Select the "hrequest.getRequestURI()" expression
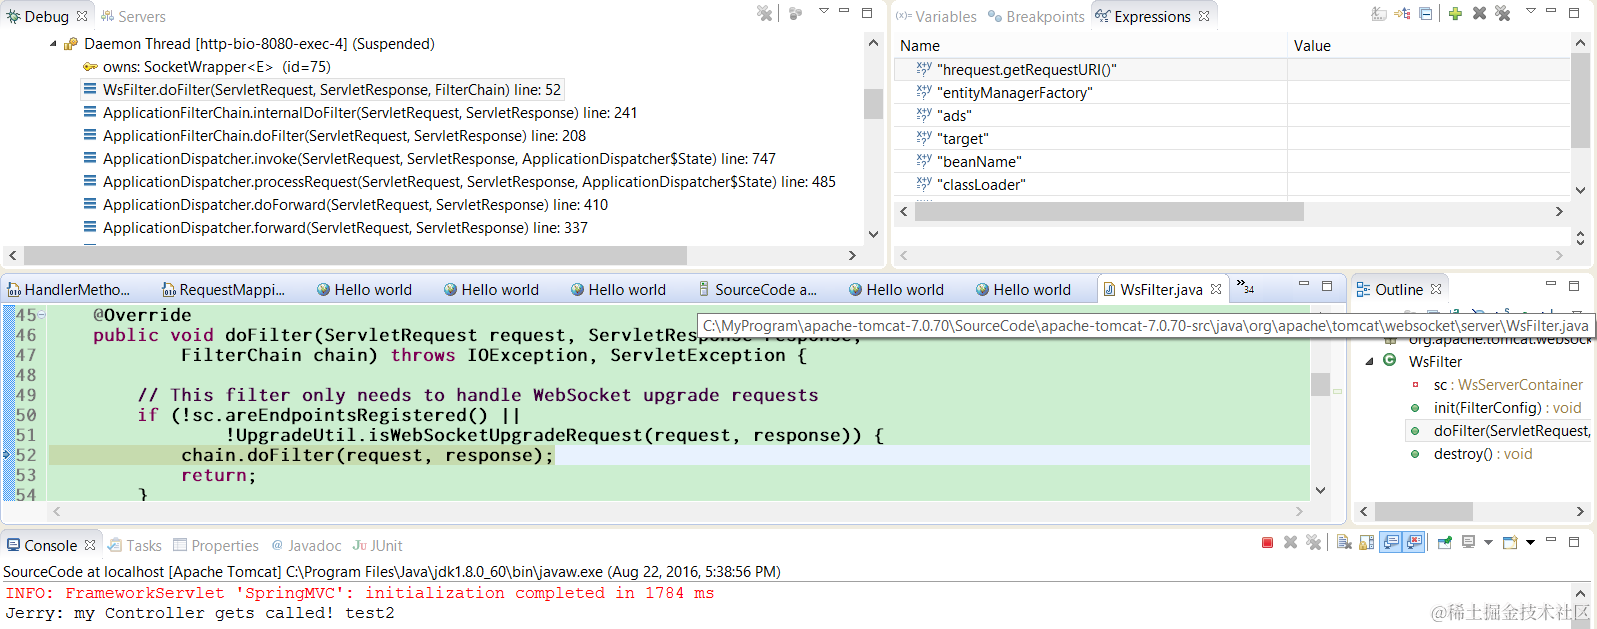This screenshot has height=629, width=1597. coord(1231,69)
